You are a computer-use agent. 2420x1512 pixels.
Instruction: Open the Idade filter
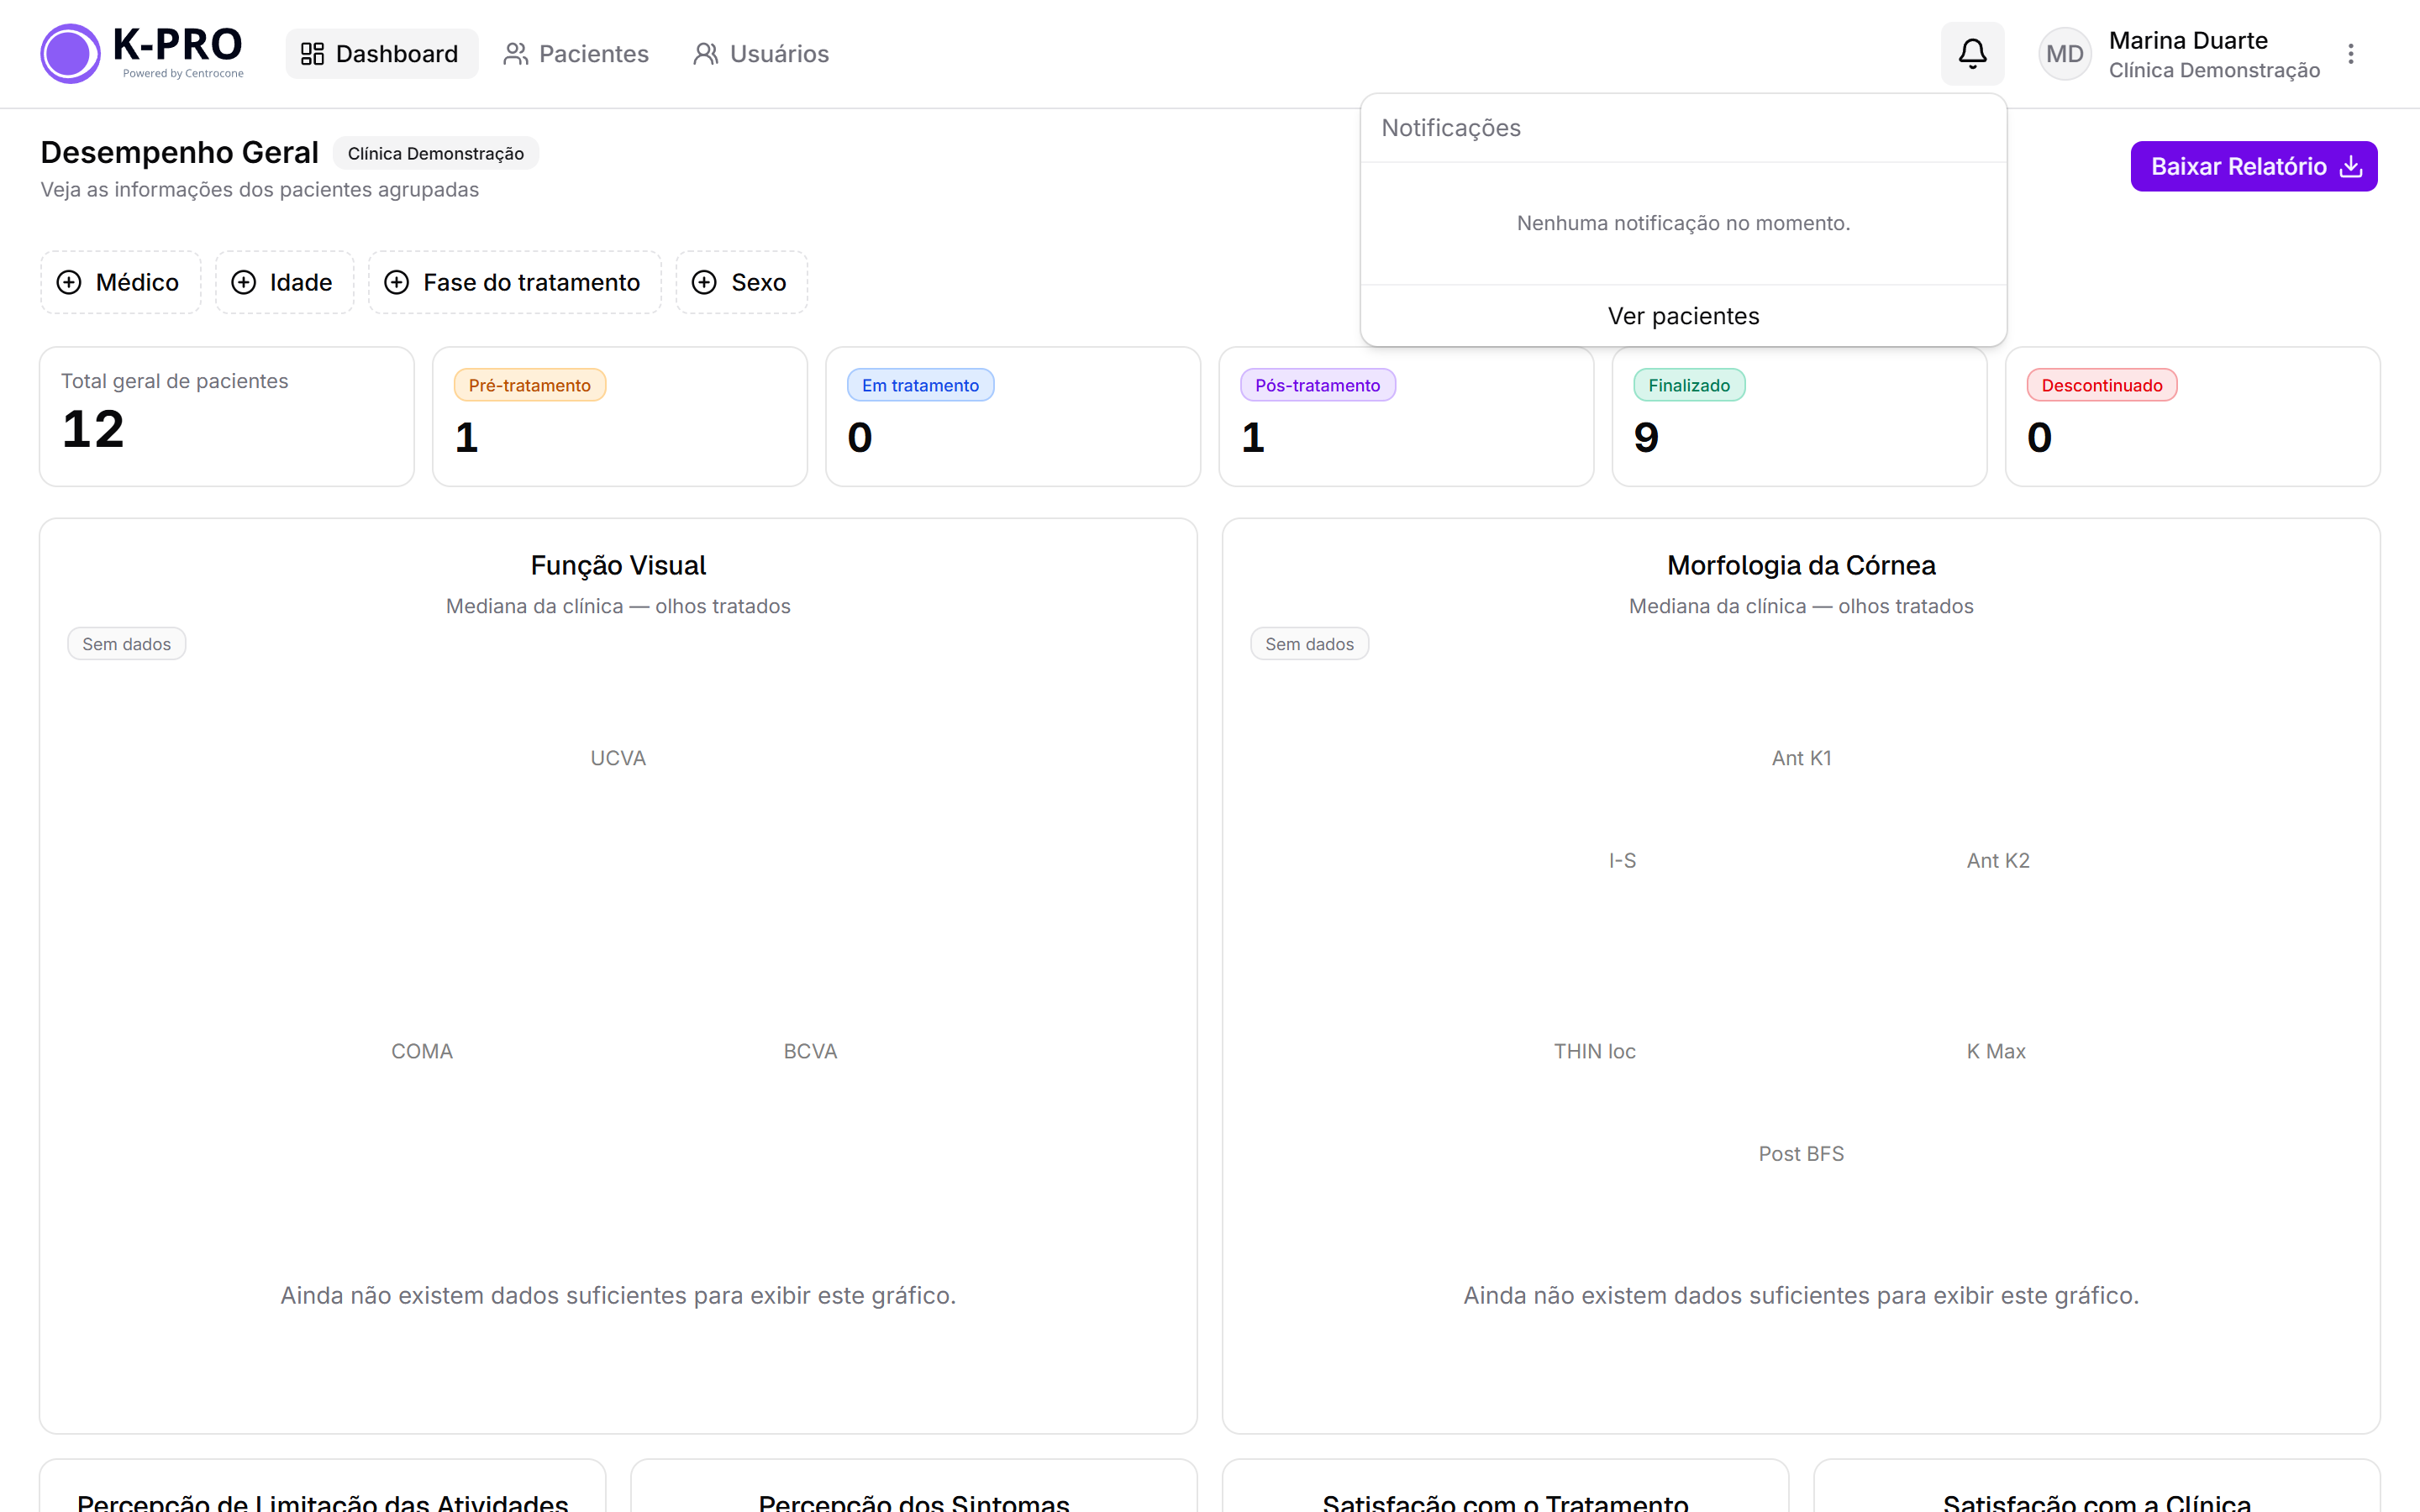(284, 282)
